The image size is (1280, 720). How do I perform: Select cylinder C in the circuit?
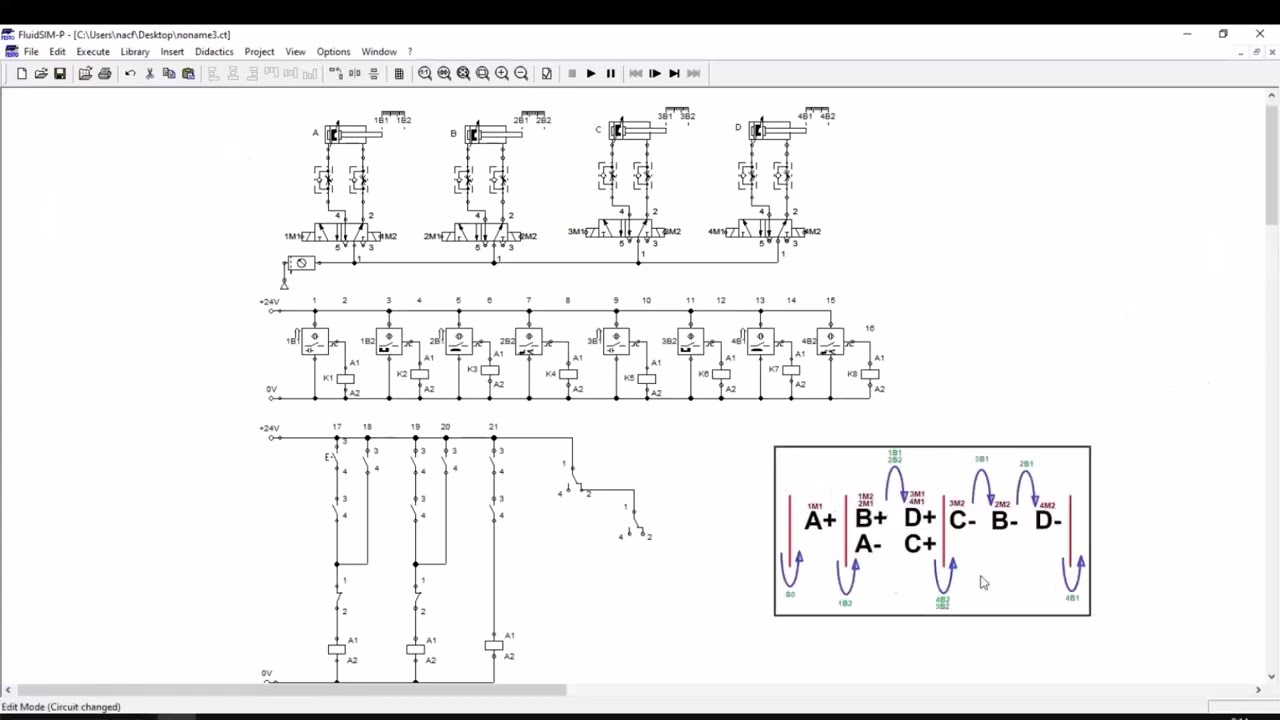(x=637, y=129)
